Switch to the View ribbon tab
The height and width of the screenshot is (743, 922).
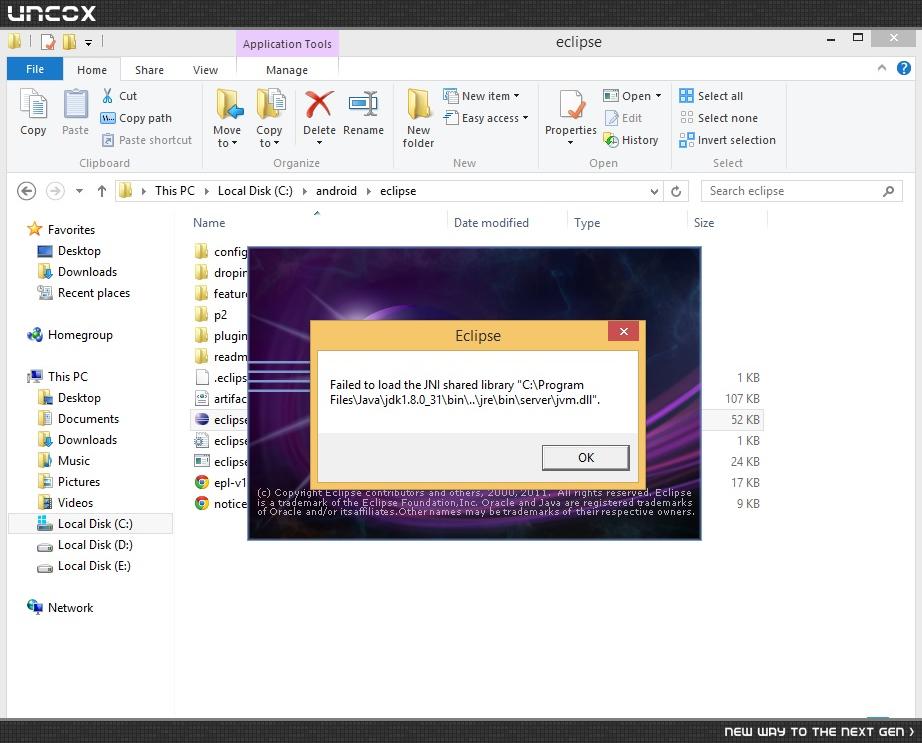pos(205,70)
